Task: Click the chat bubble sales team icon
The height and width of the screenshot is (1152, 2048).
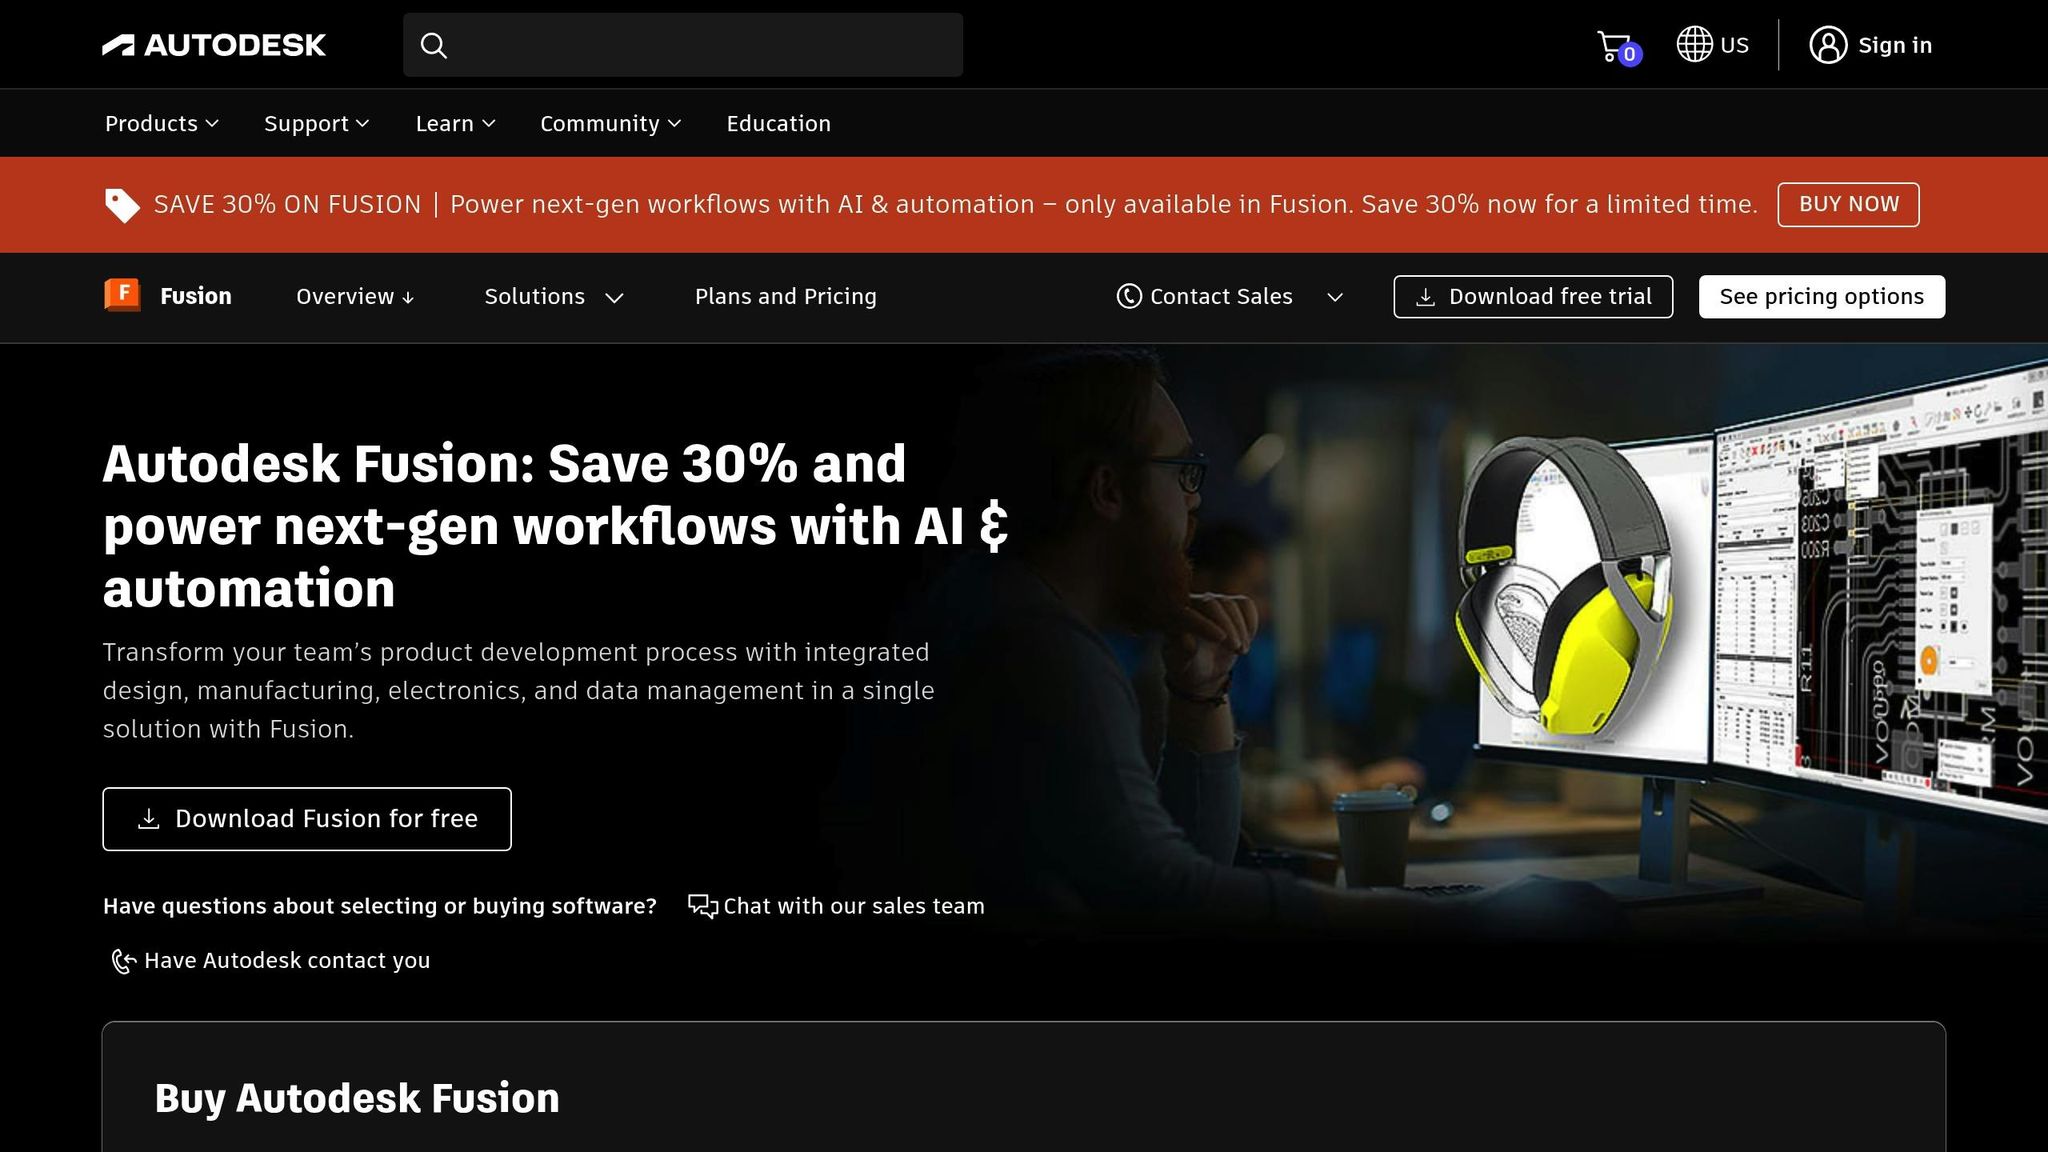Action: click(702, 906)
